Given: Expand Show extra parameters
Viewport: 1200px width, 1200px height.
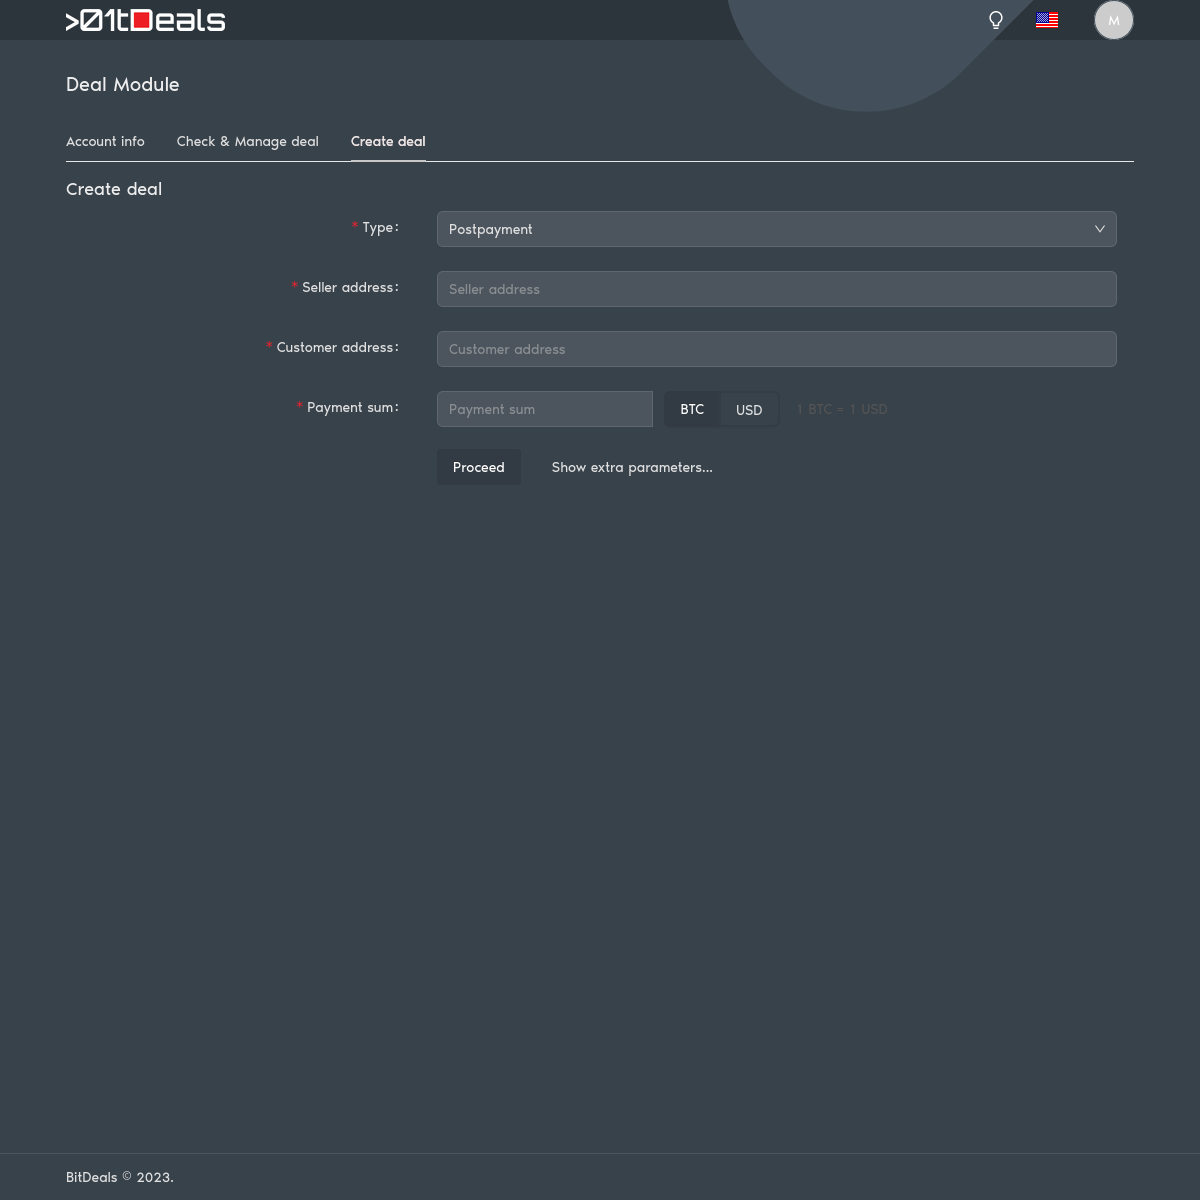Looking at the screenshot, I should tap(632, 467).
